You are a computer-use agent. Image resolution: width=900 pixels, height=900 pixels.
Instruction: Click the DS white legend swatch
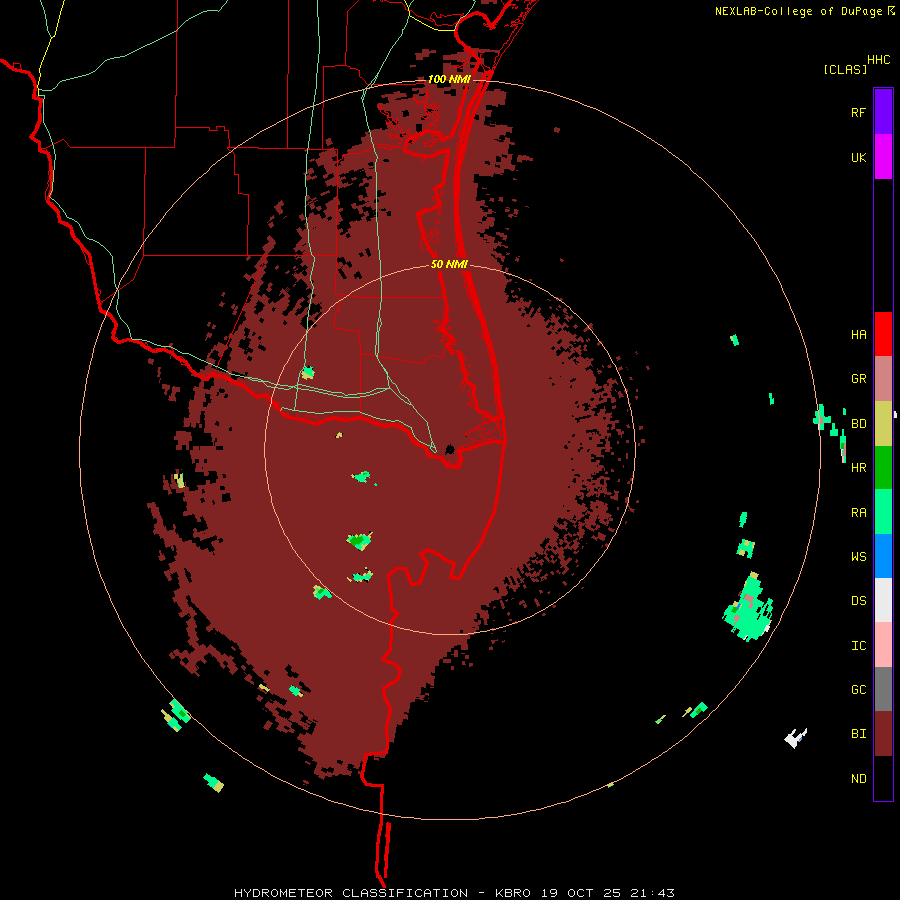point(883,600)
